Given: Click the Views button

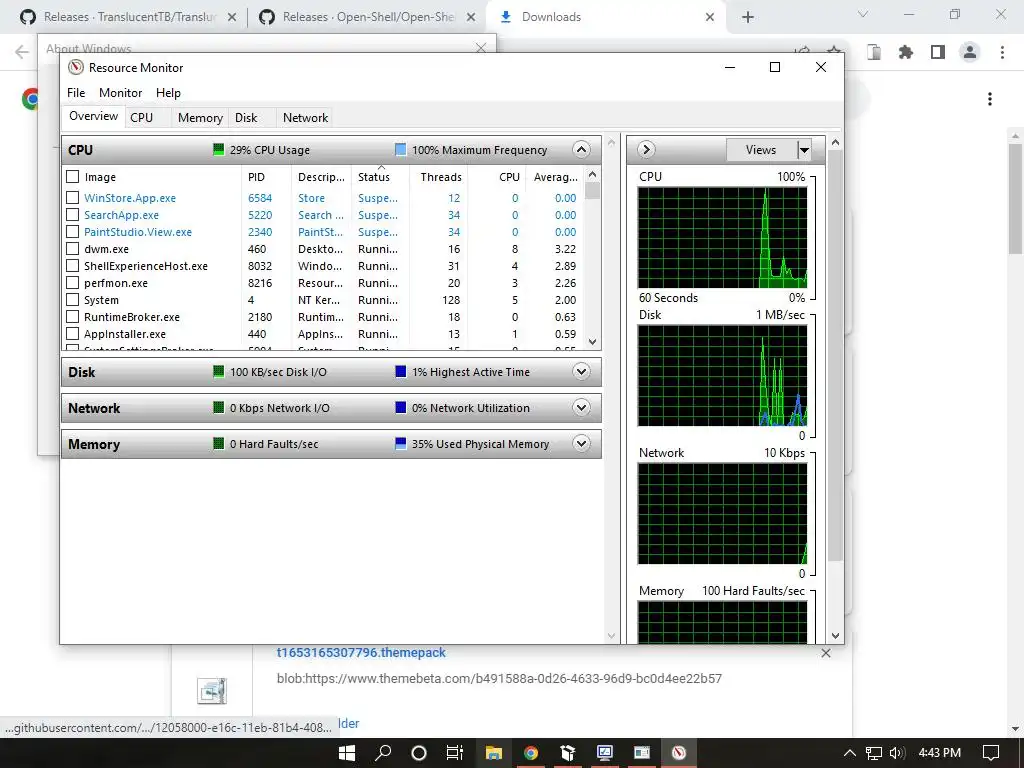Looking at the screenshot, I should pyautogui.click(x=761, y=150).
